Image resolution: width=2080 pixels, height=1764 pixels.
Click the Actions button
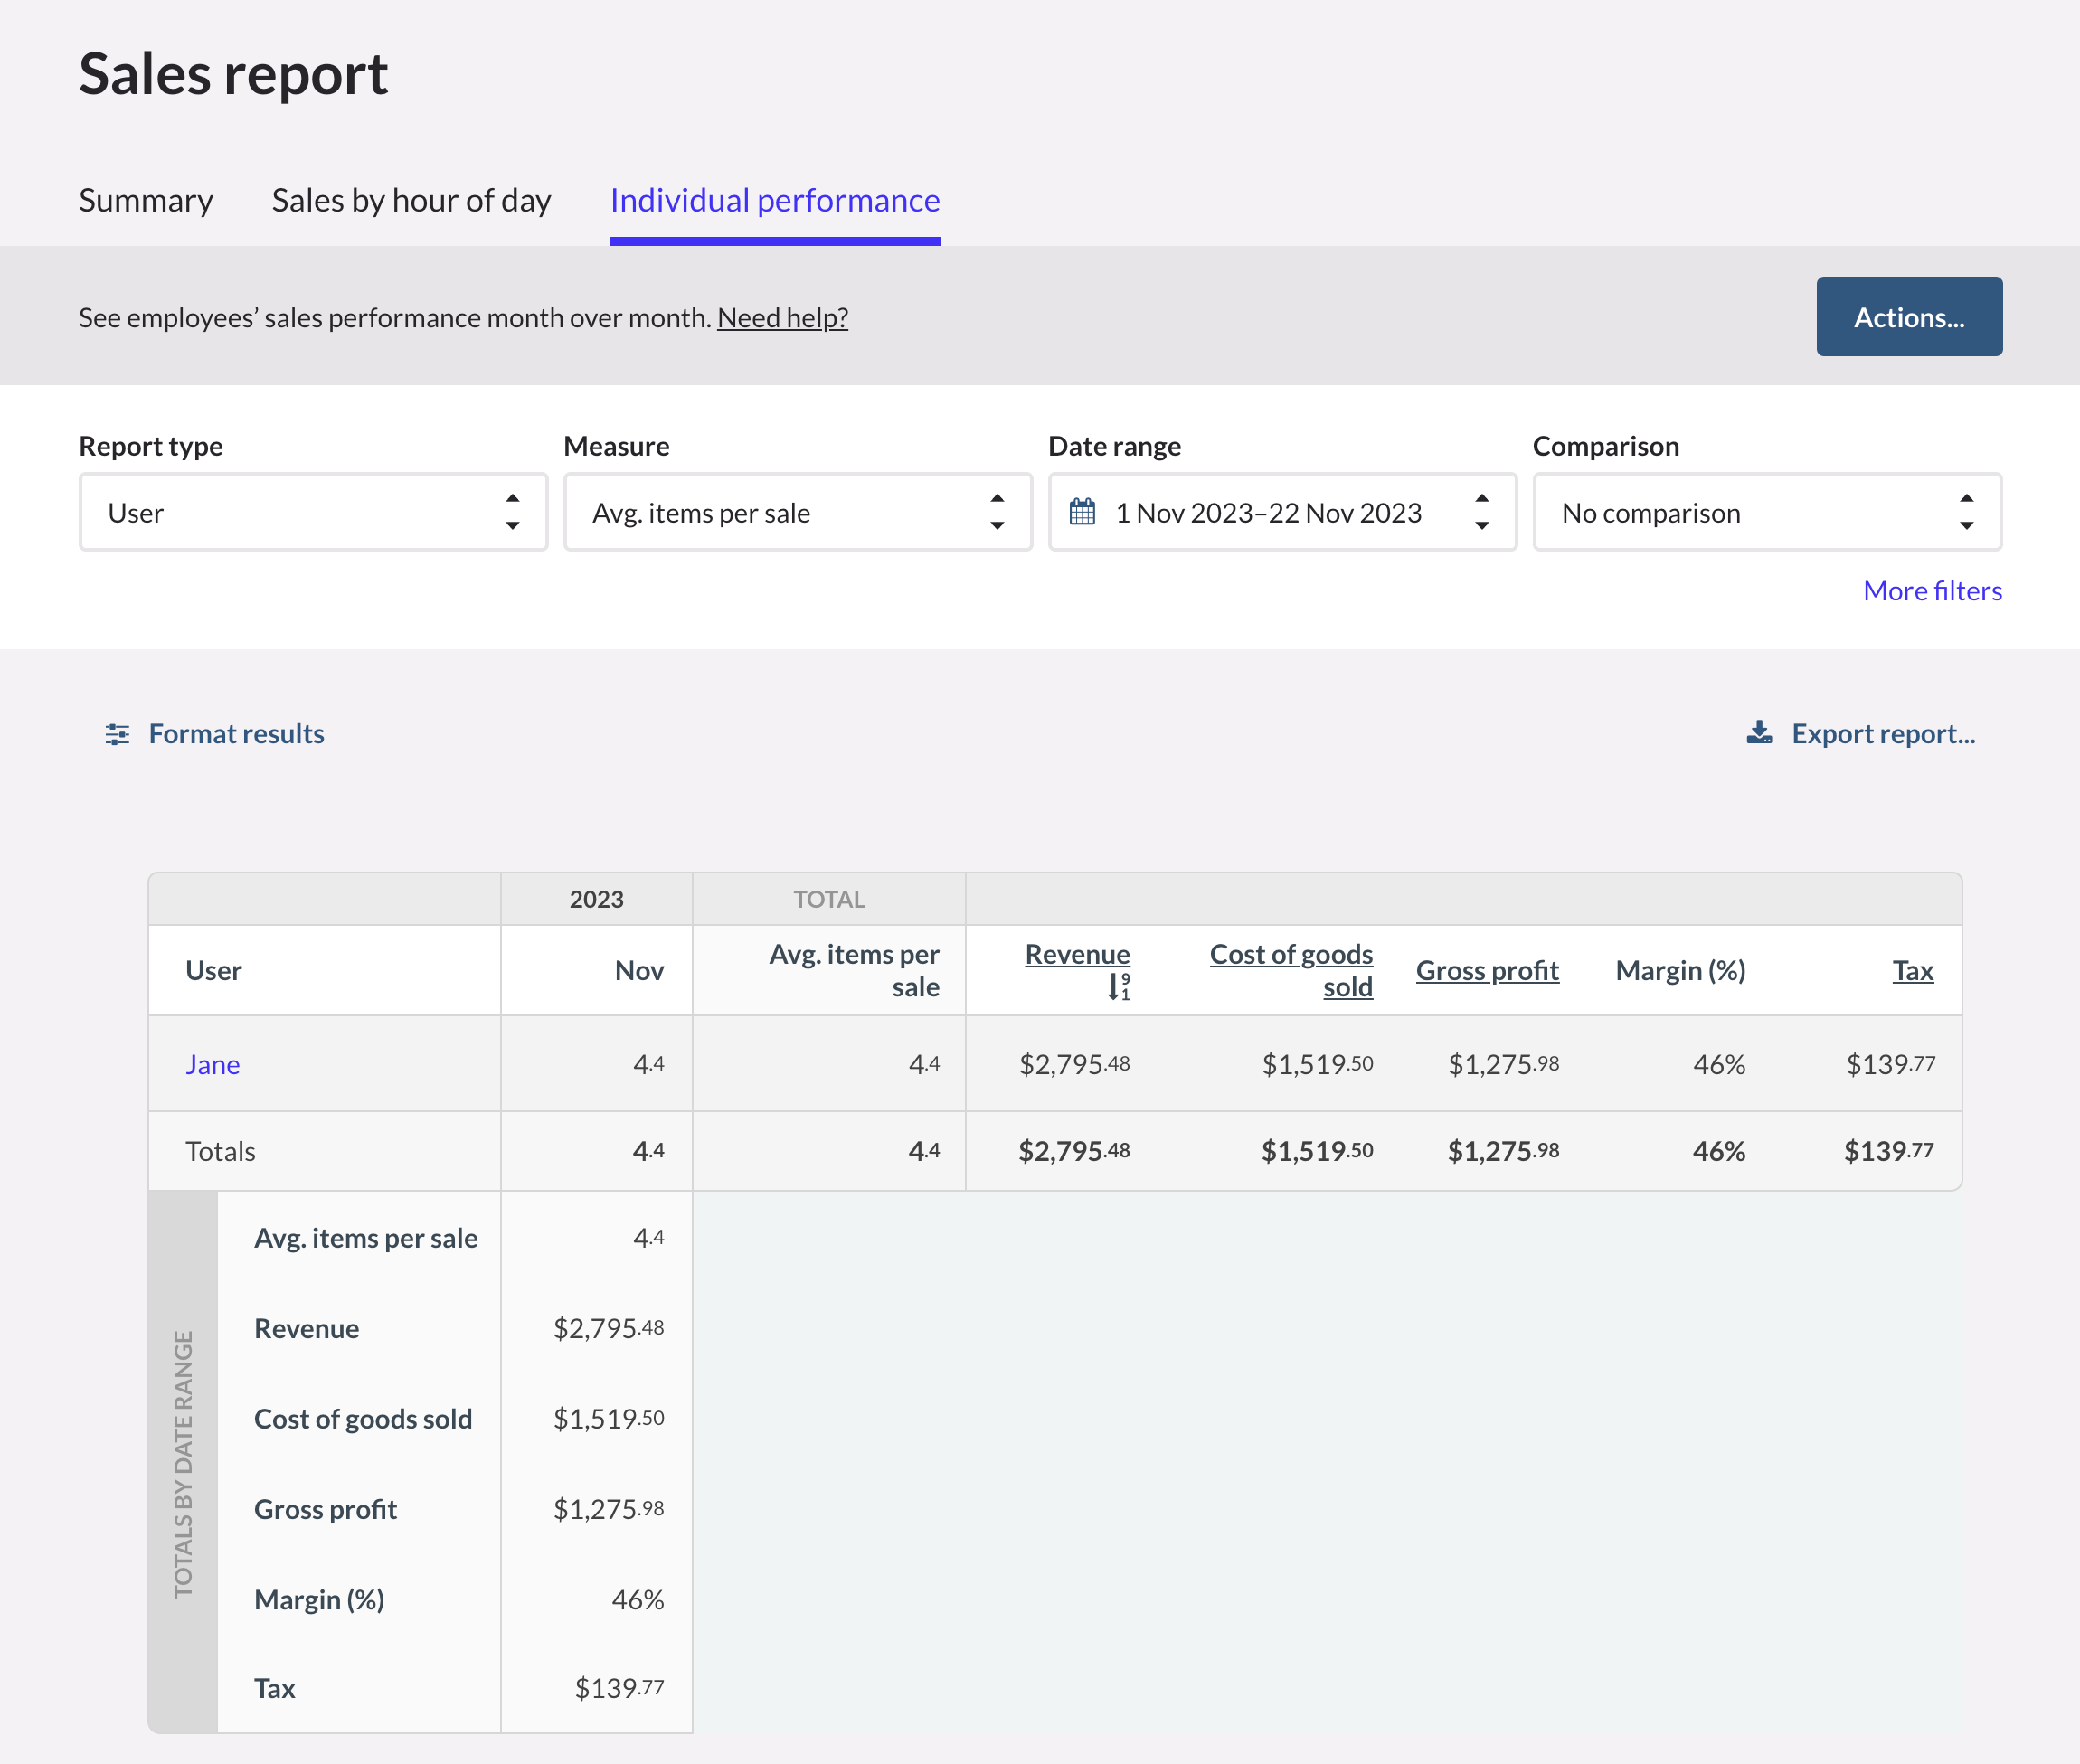(x=1908, y=317)
